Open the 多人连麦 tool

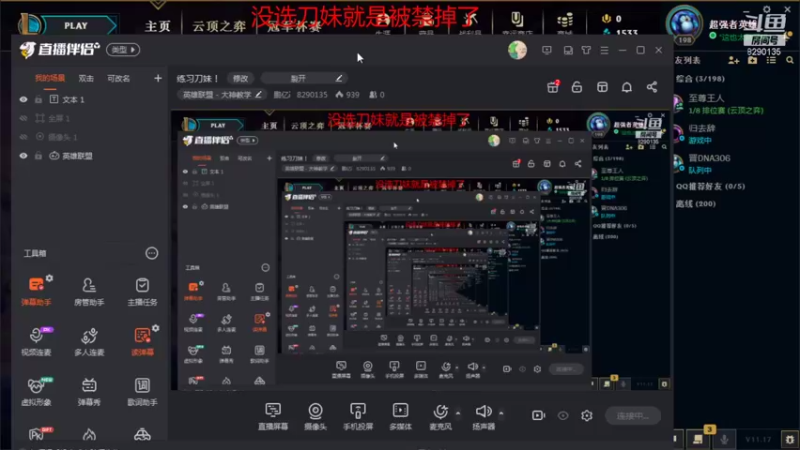89,341
